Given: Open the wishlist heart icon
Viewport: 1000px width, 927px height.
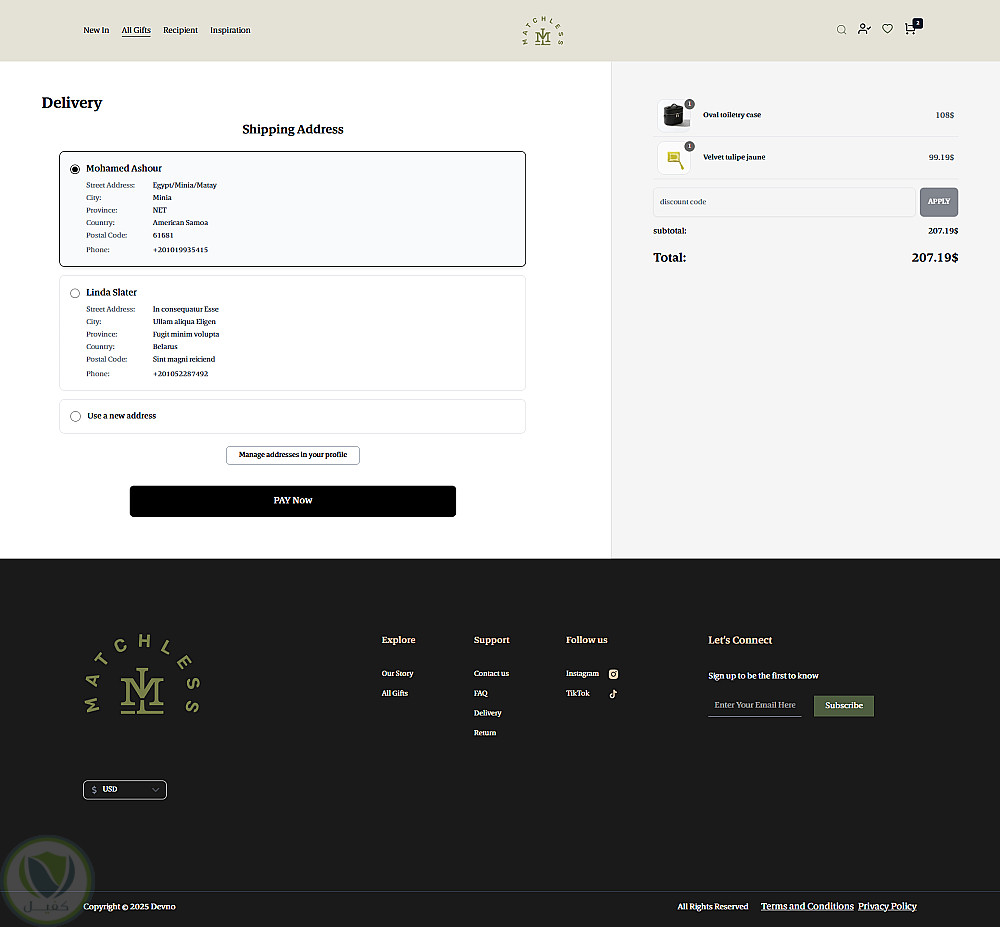Looking at the screenshot, I should [x=887, y=29].
